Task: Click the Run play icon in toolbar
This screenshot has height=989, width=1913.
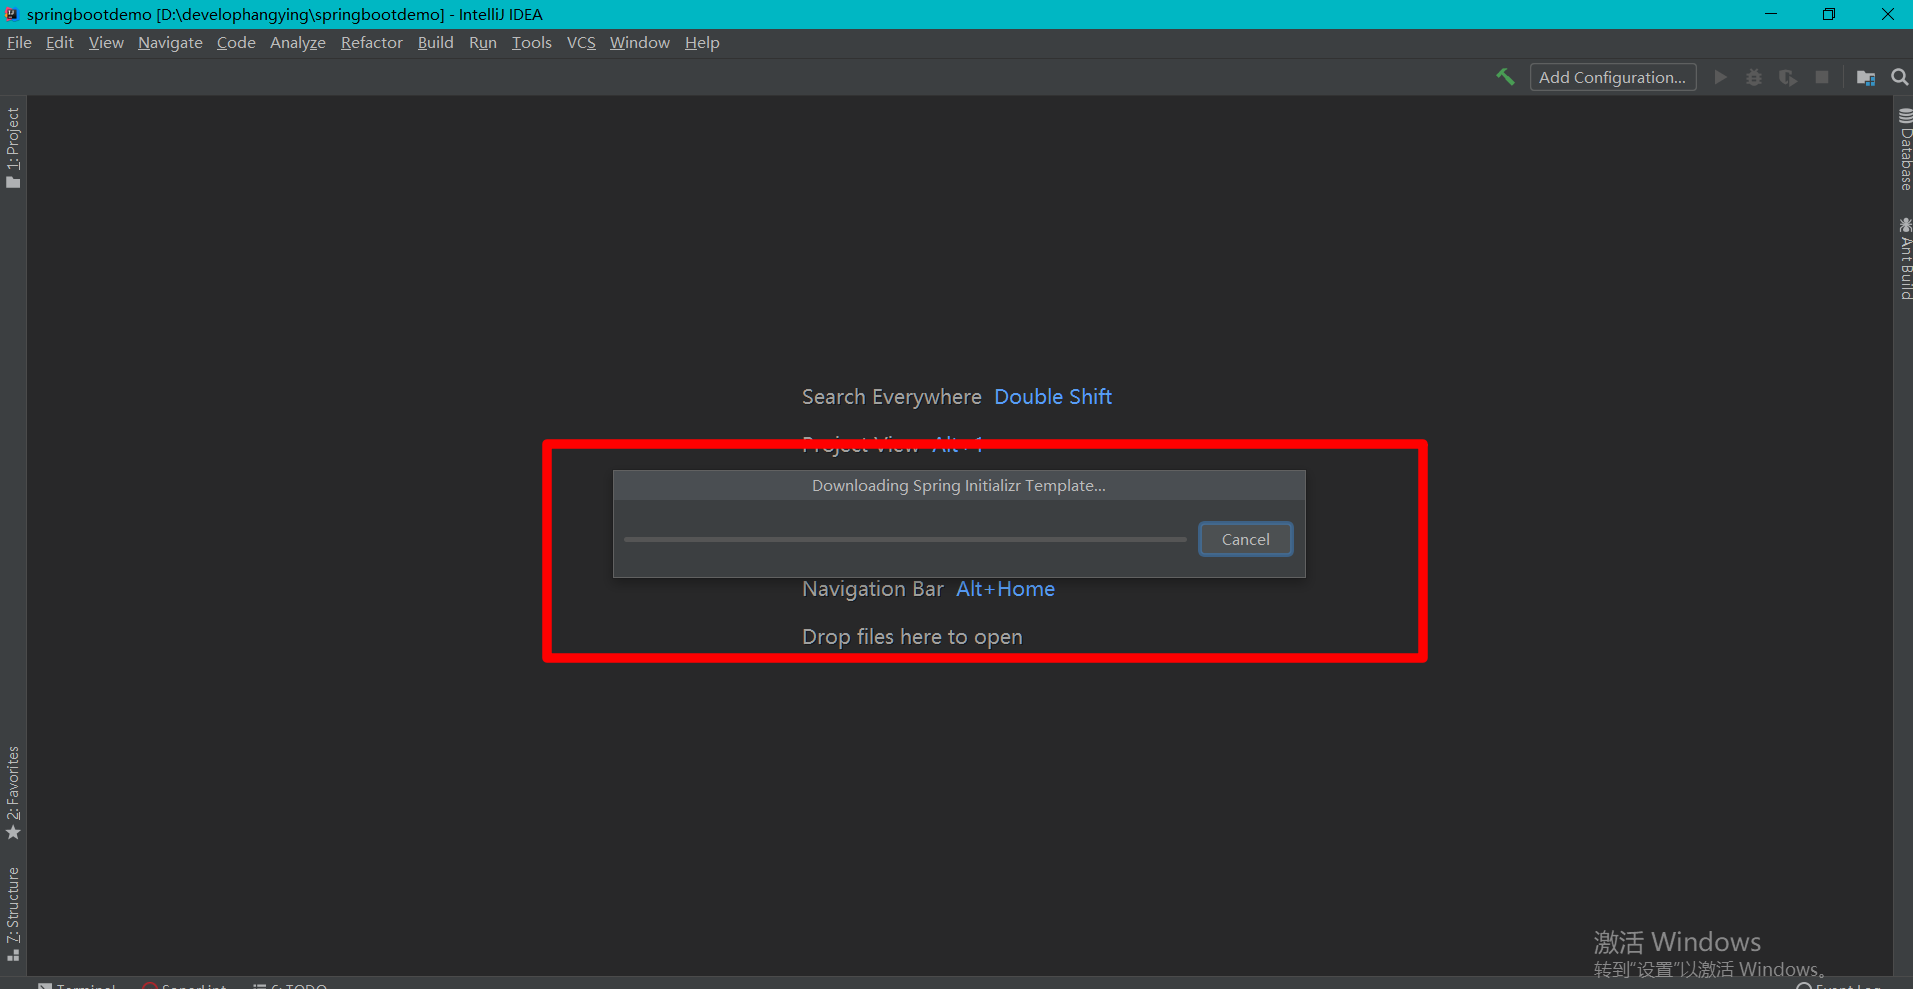Action: click(x=1720, y=77)
